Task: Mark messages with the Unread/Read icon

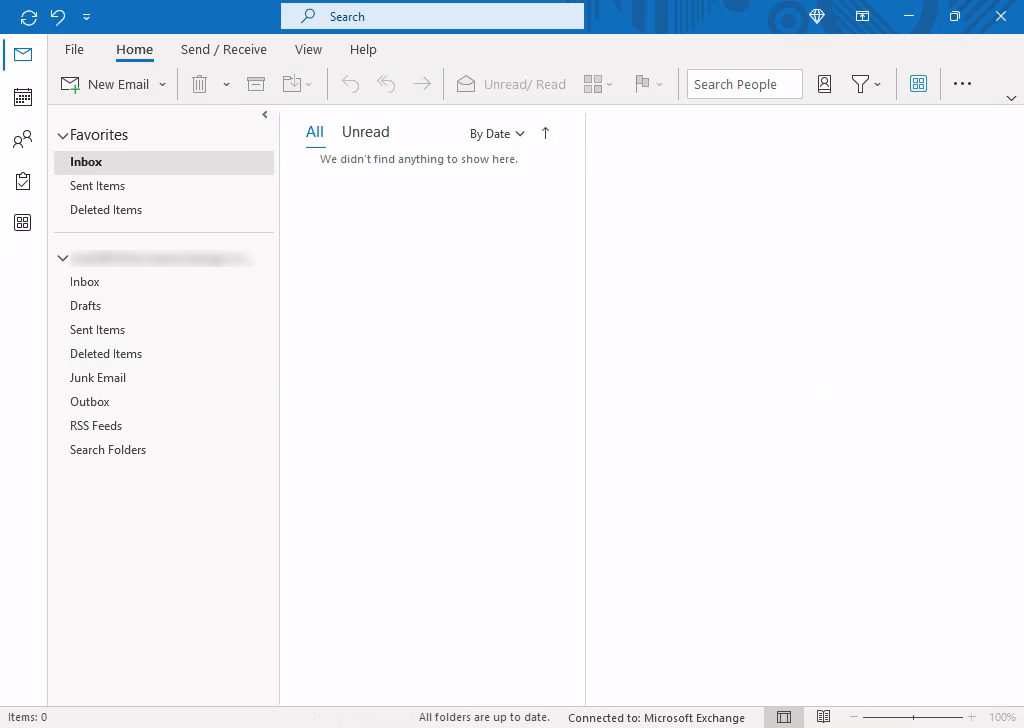Action: pos(511,84)
